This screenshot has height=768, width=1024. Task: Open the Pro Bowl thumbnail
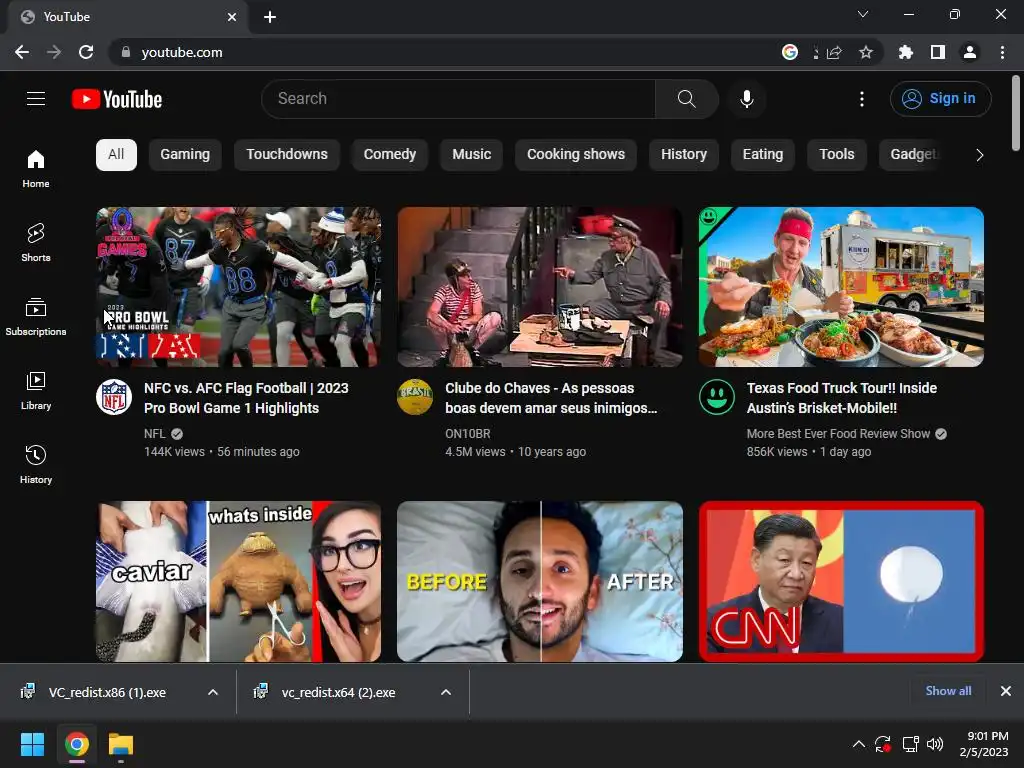[x=238, y=287]
